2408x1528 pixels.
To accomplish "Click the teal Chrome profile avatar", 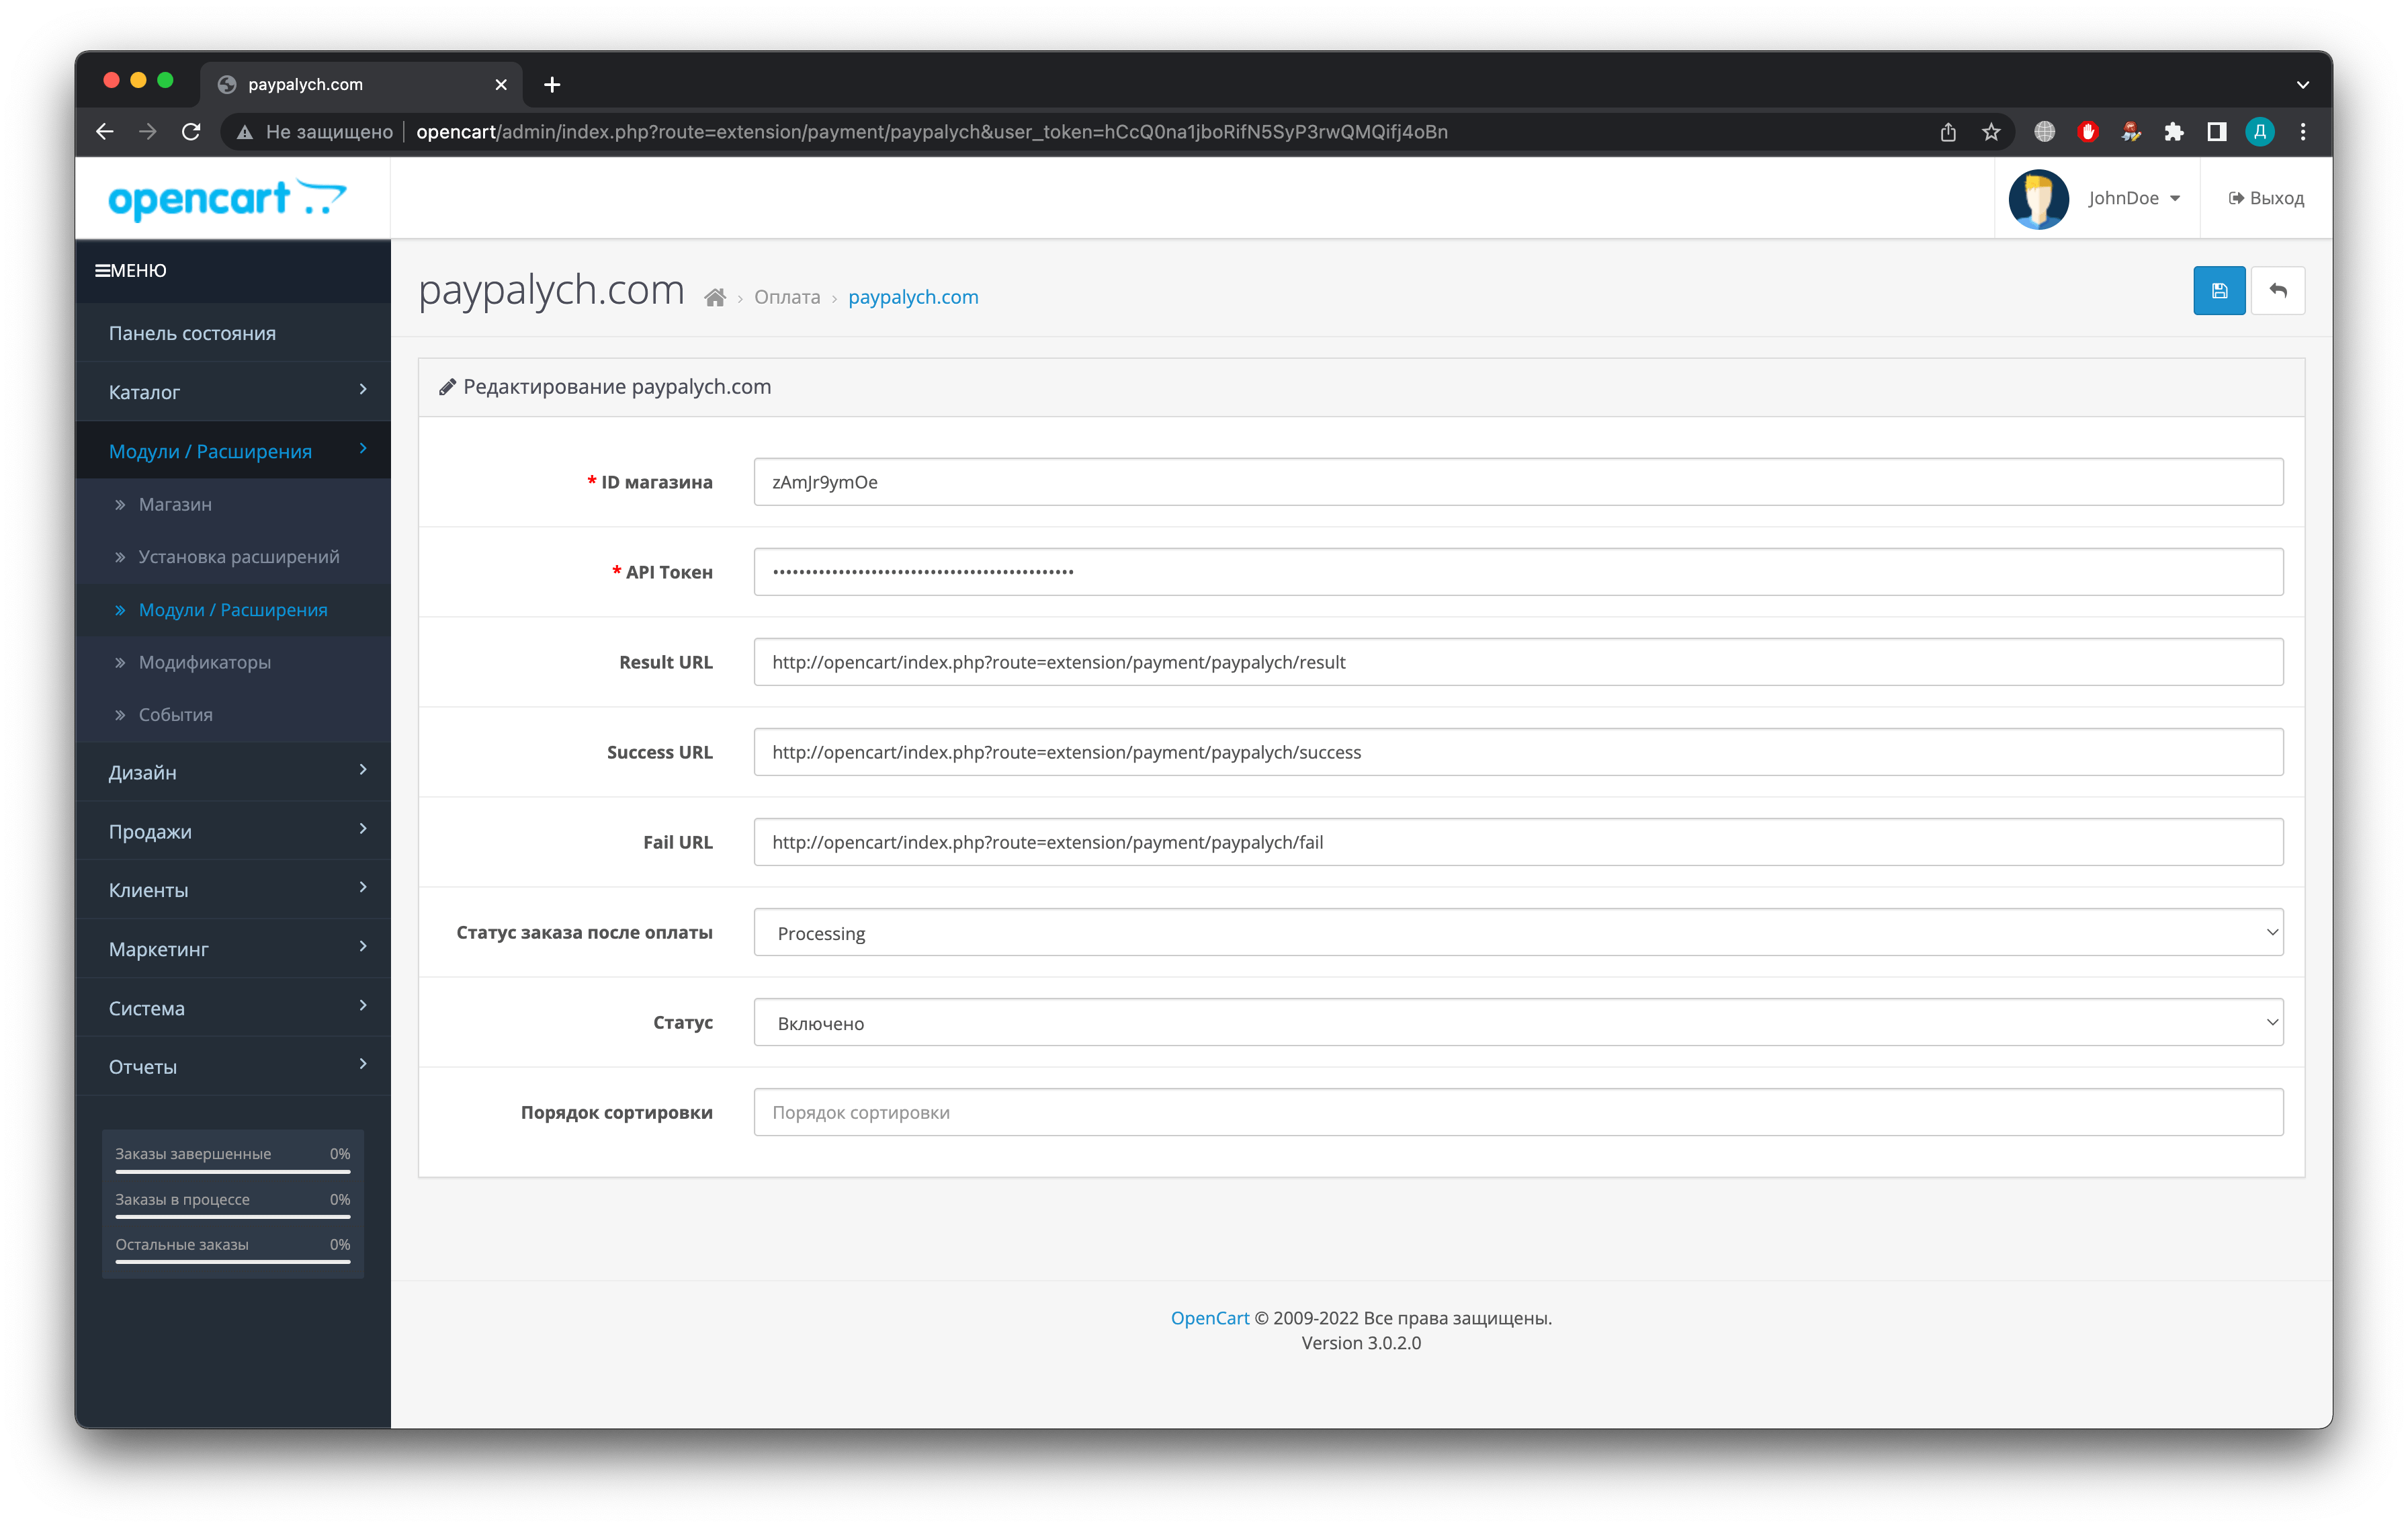I will coord(2260,131).
